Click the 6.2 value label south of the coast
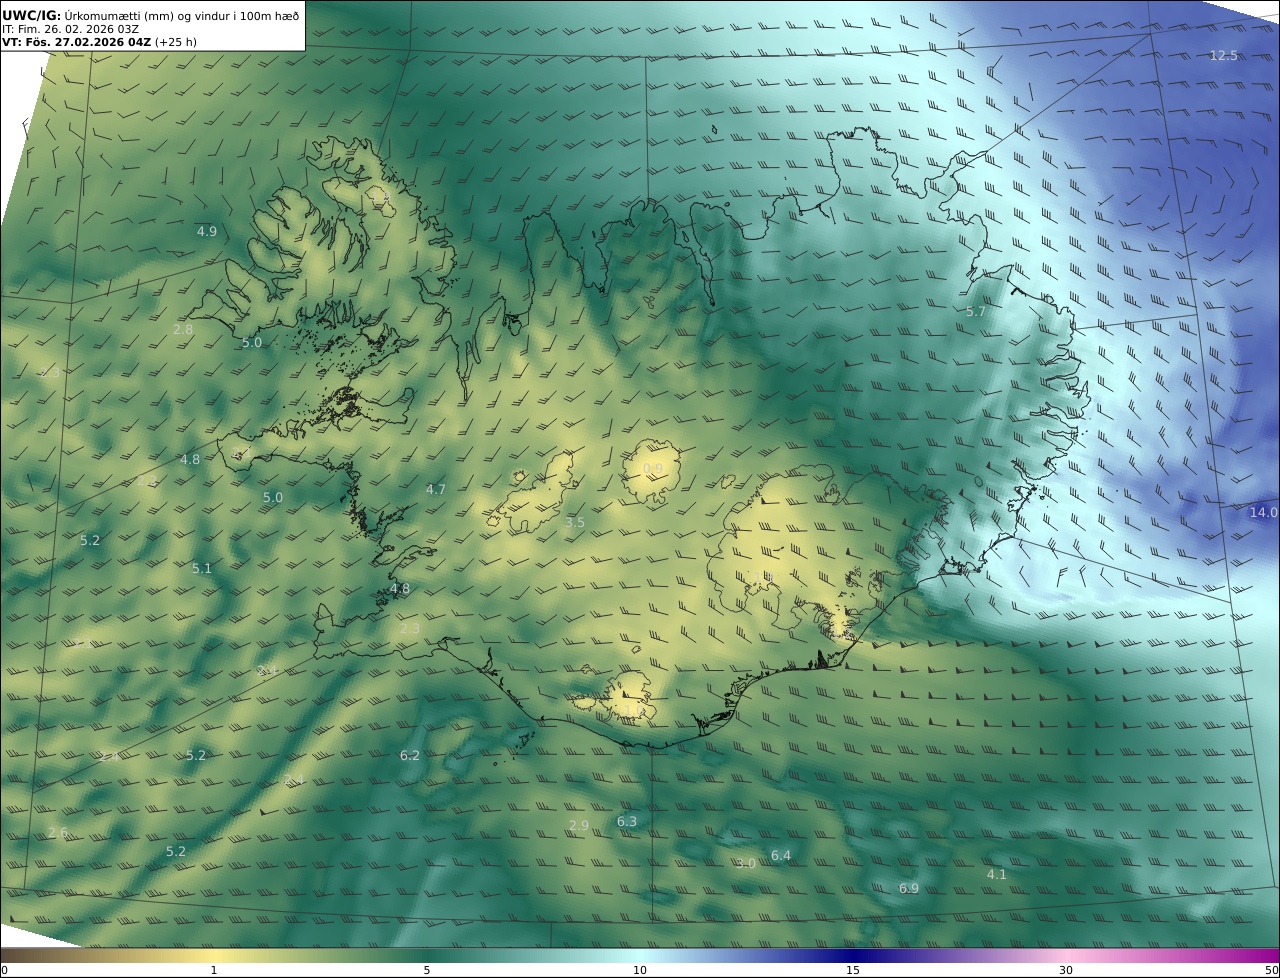The width and height of the screenshot is (1280, 978). pyautogui.click(x=410, y=755)
